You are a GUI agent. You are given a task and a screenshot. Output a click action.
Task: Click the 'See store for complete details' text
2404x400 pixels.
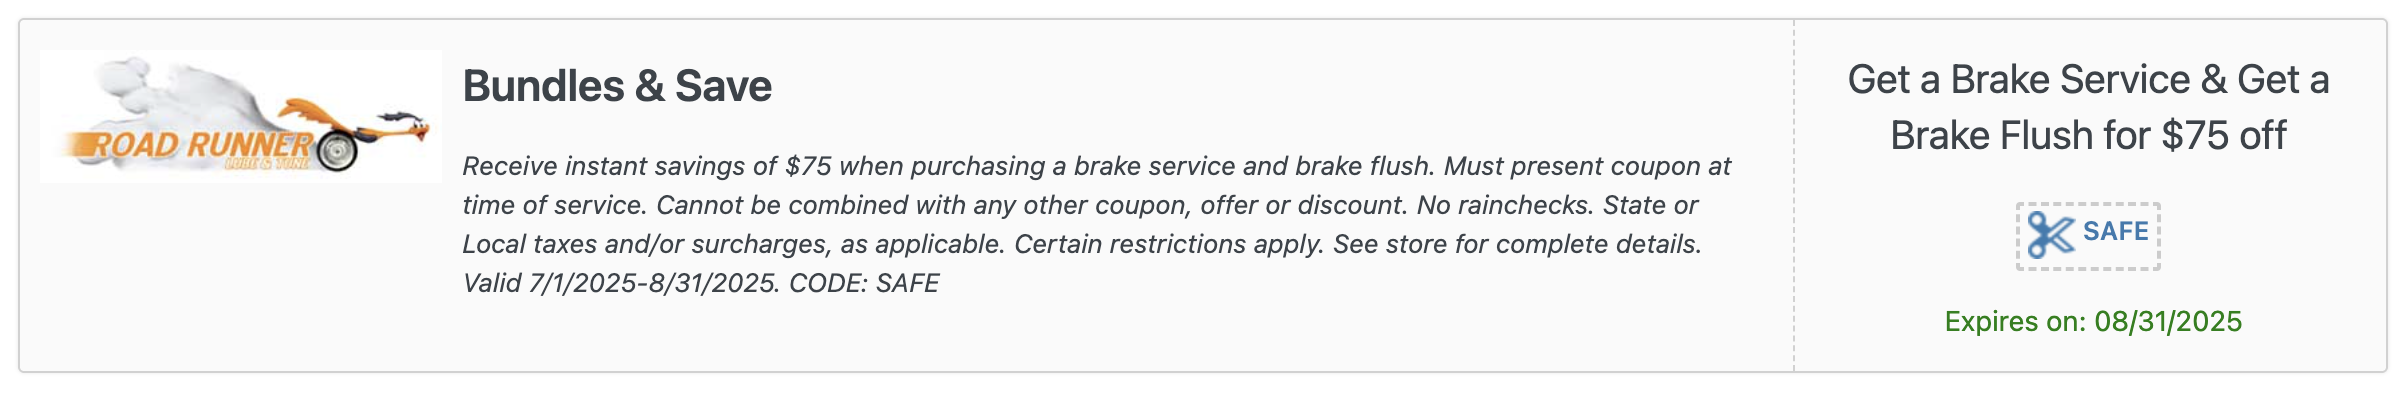click(1517, 244)
